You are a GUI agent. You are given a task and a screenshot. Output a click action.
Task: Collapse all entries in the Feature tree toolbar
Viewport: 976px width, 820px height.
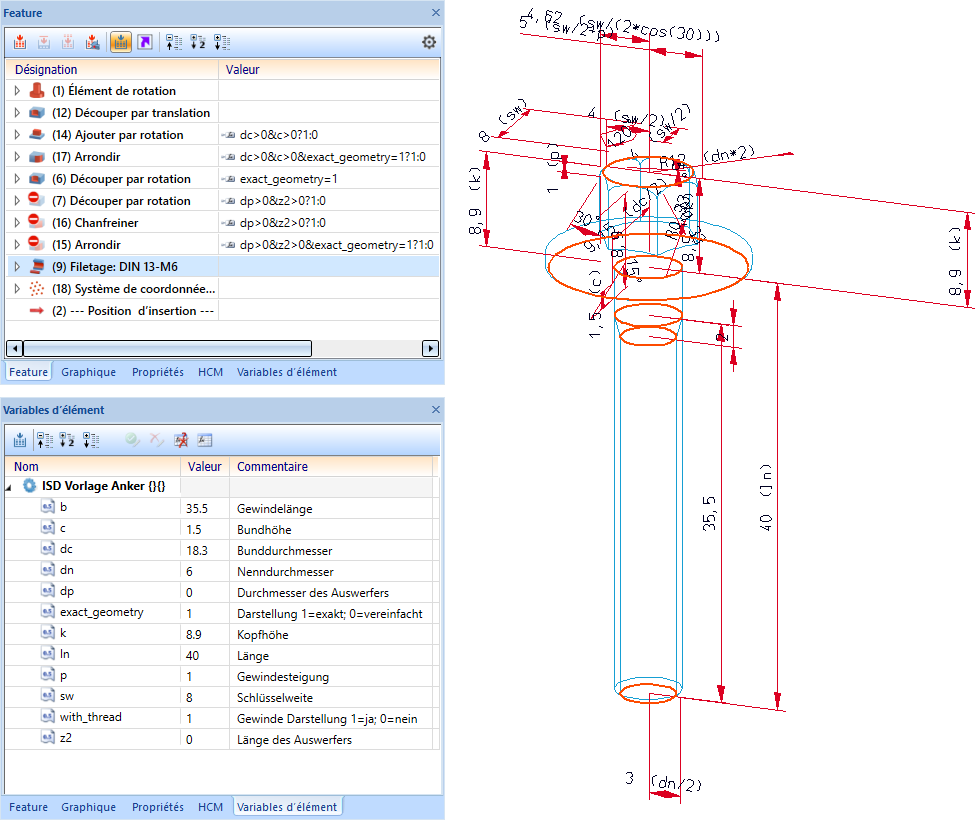coord(173,42)
